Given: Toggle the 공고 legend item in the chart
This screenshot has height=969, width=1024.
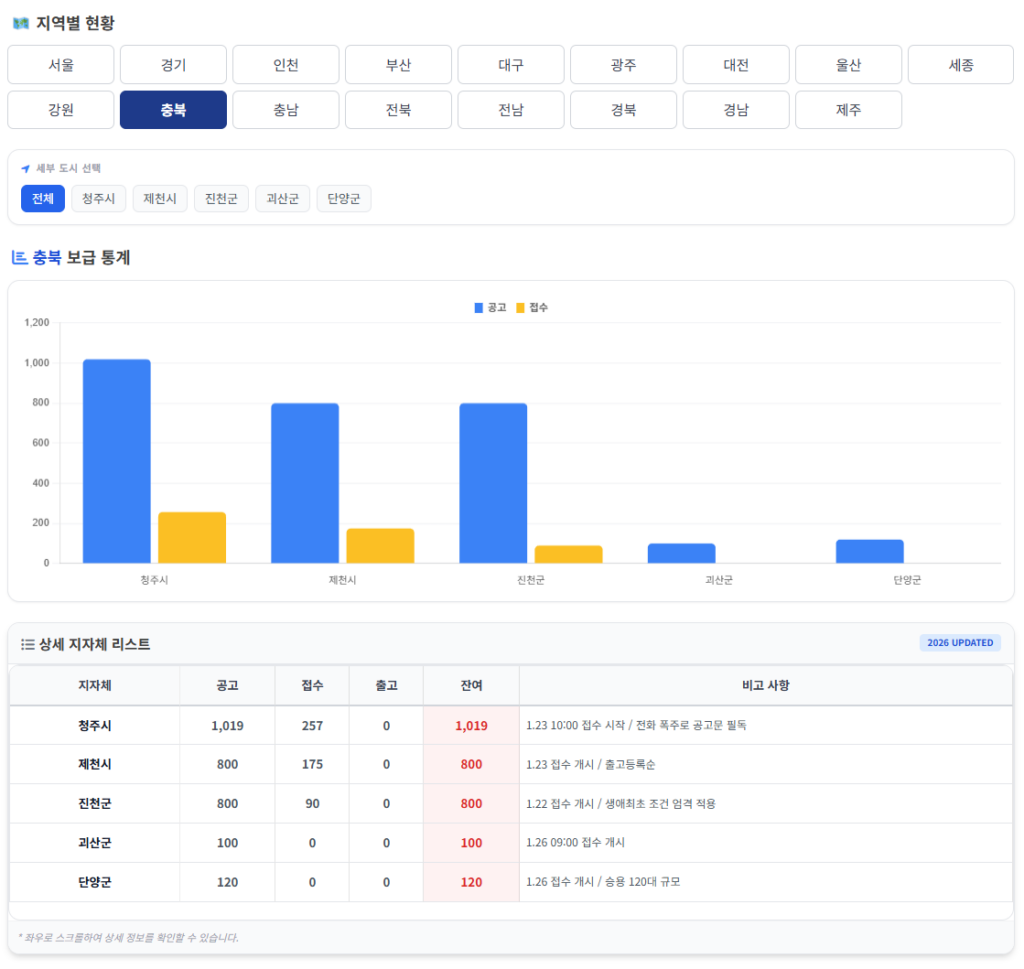Looking at the screenshot, I should click(x=490, y=308).
